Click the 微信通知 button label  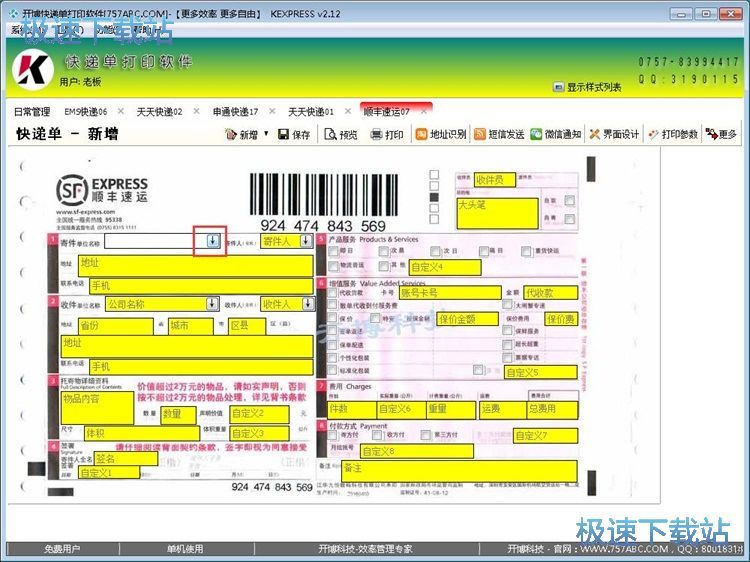click(x=563, y=135)
